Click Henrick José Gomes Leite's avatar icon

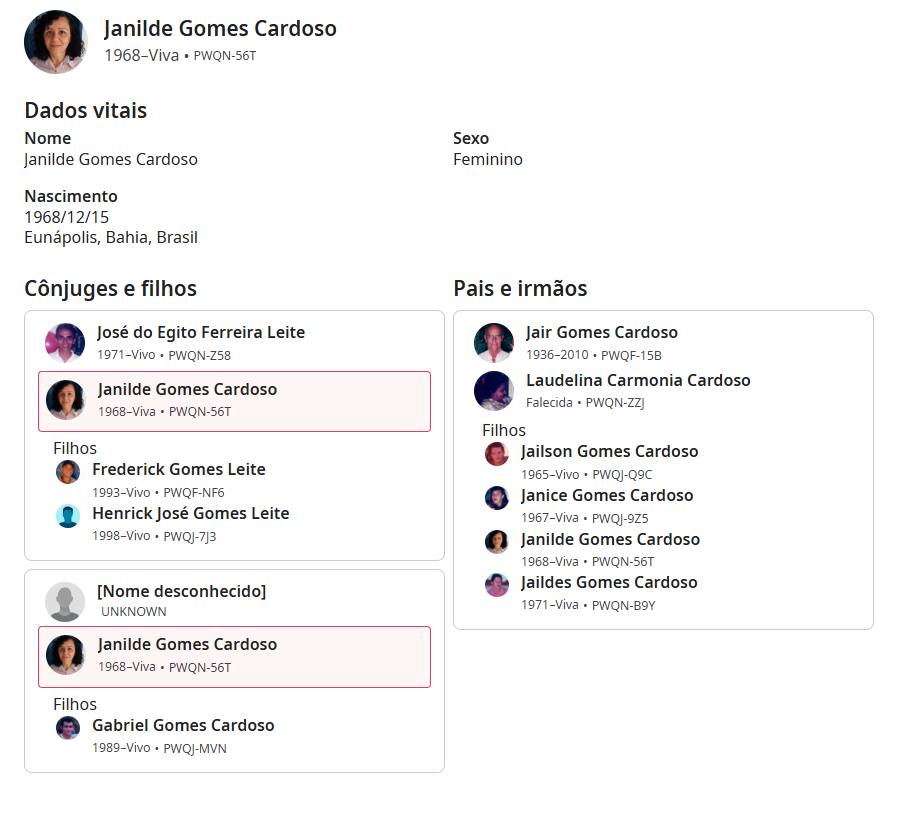pyautogui.click(x=68, y=516)
